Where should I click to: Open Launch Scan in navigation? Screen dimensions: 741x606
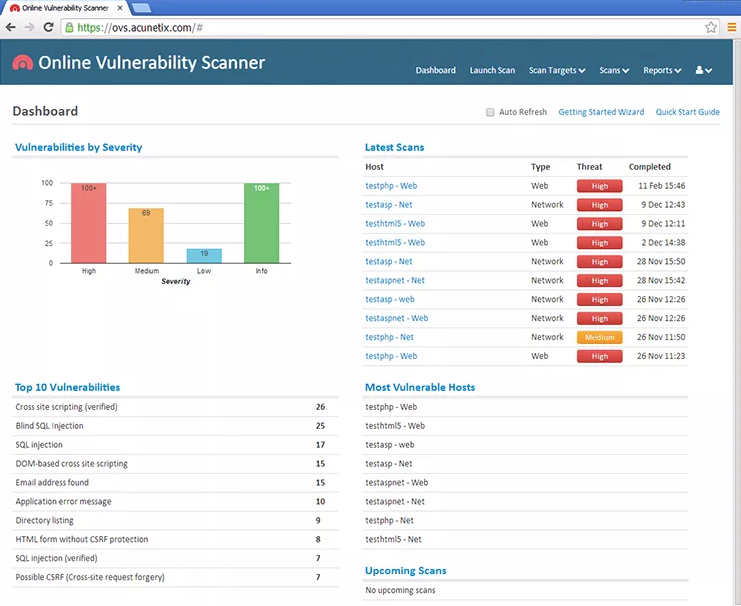(x=492, y=70)
